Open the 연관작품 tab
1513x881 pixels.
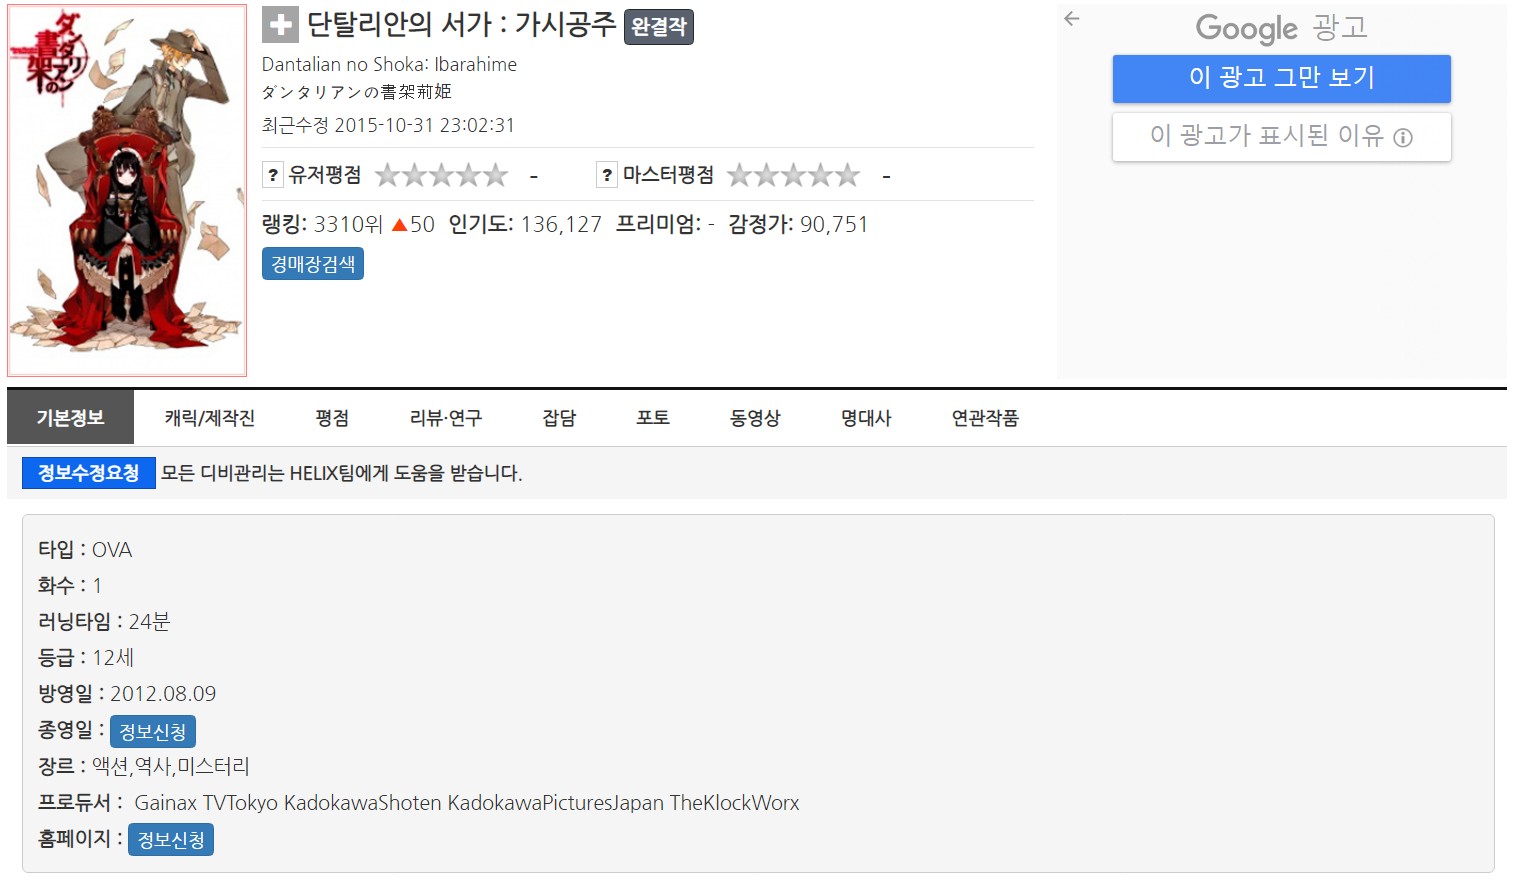(985, 418)
